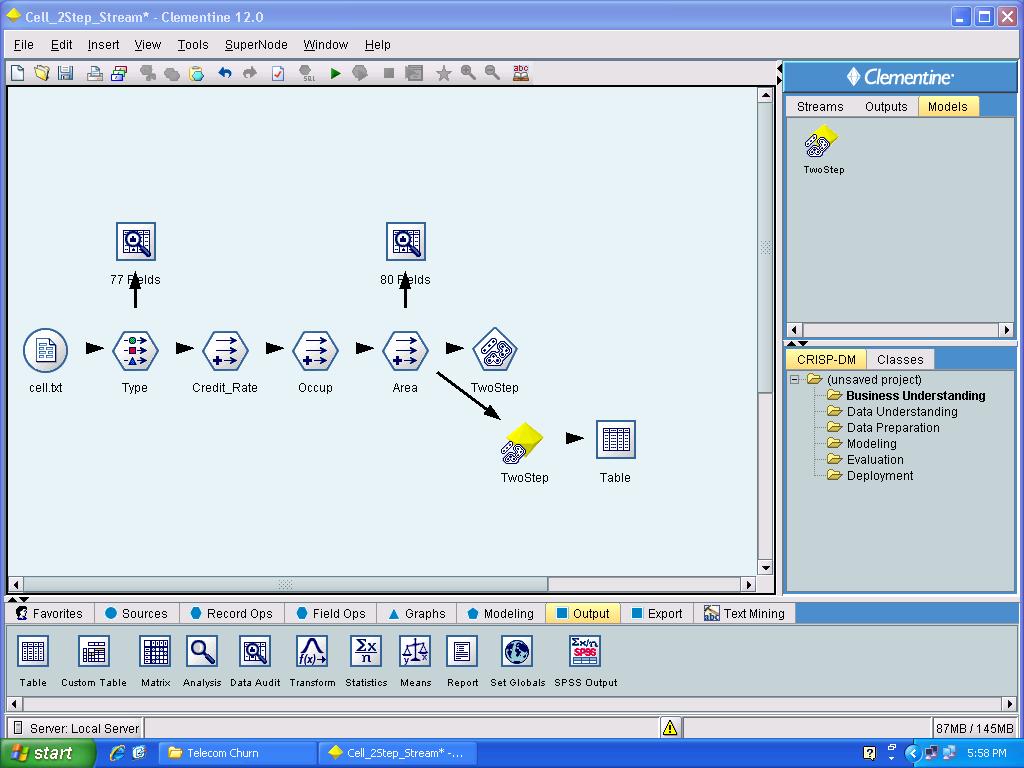Select the Credit_Rate derive node
1024x768 pixels.
pos(225,350)
